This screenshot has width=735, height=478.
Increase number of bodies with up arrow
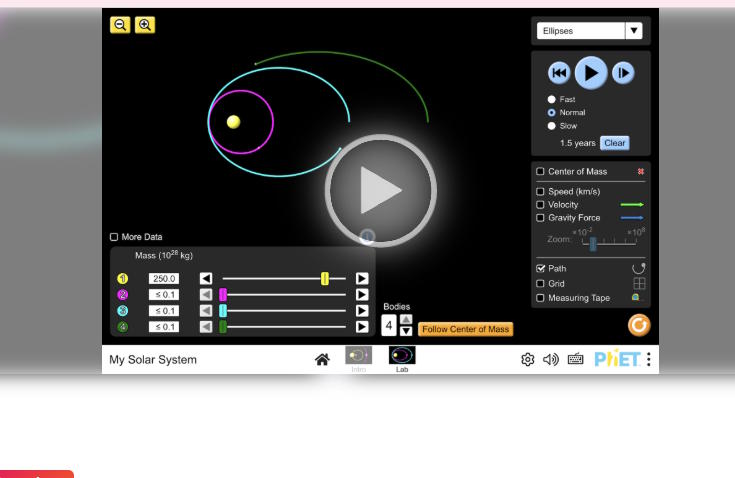[406, 319]
